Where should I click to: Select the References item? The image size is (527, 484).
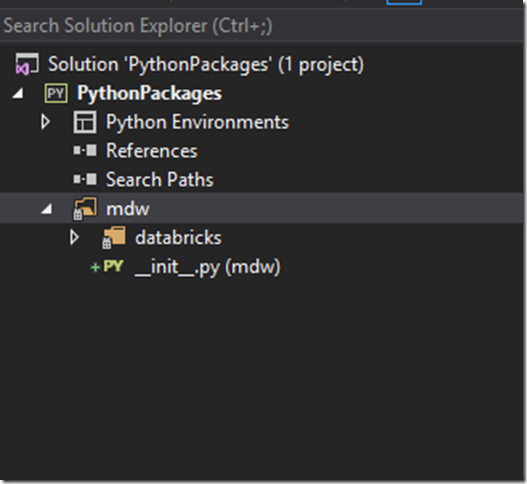152,151
